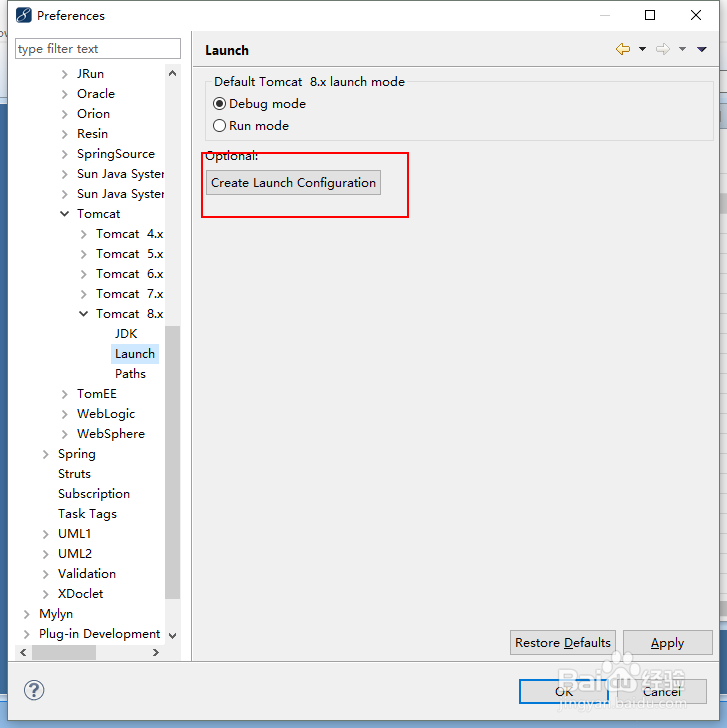727x728 pixels.
Task: Expand the Spring tree node
Action: coord(45,454)
